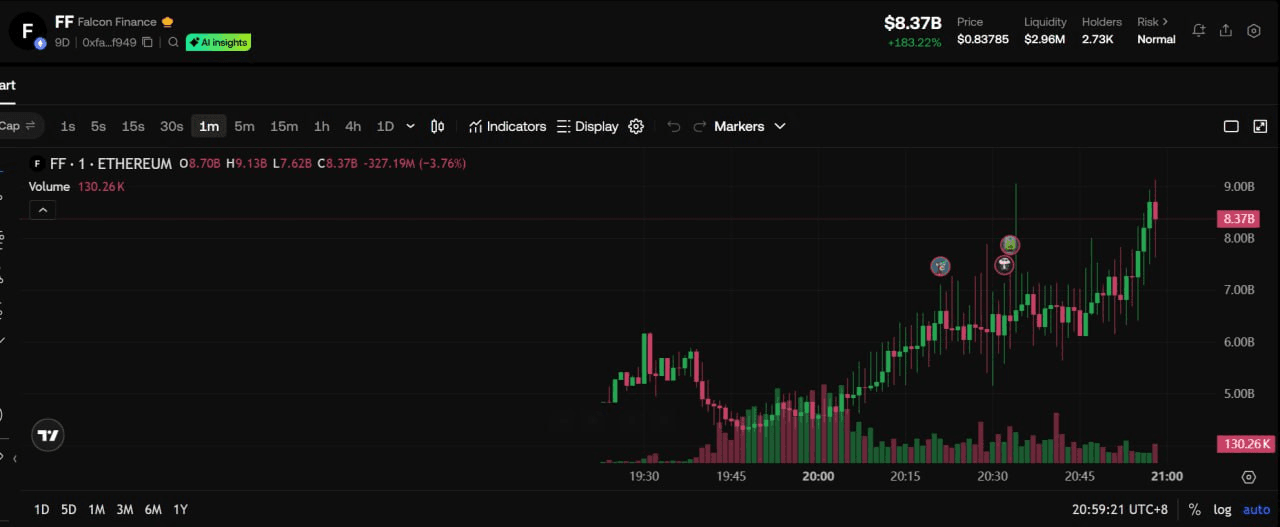The width and height of the screenshot is (1280, 527).
Task: Click the Holders 2.73K stat
Action: pyautogui.click(x=1101, y=31)
